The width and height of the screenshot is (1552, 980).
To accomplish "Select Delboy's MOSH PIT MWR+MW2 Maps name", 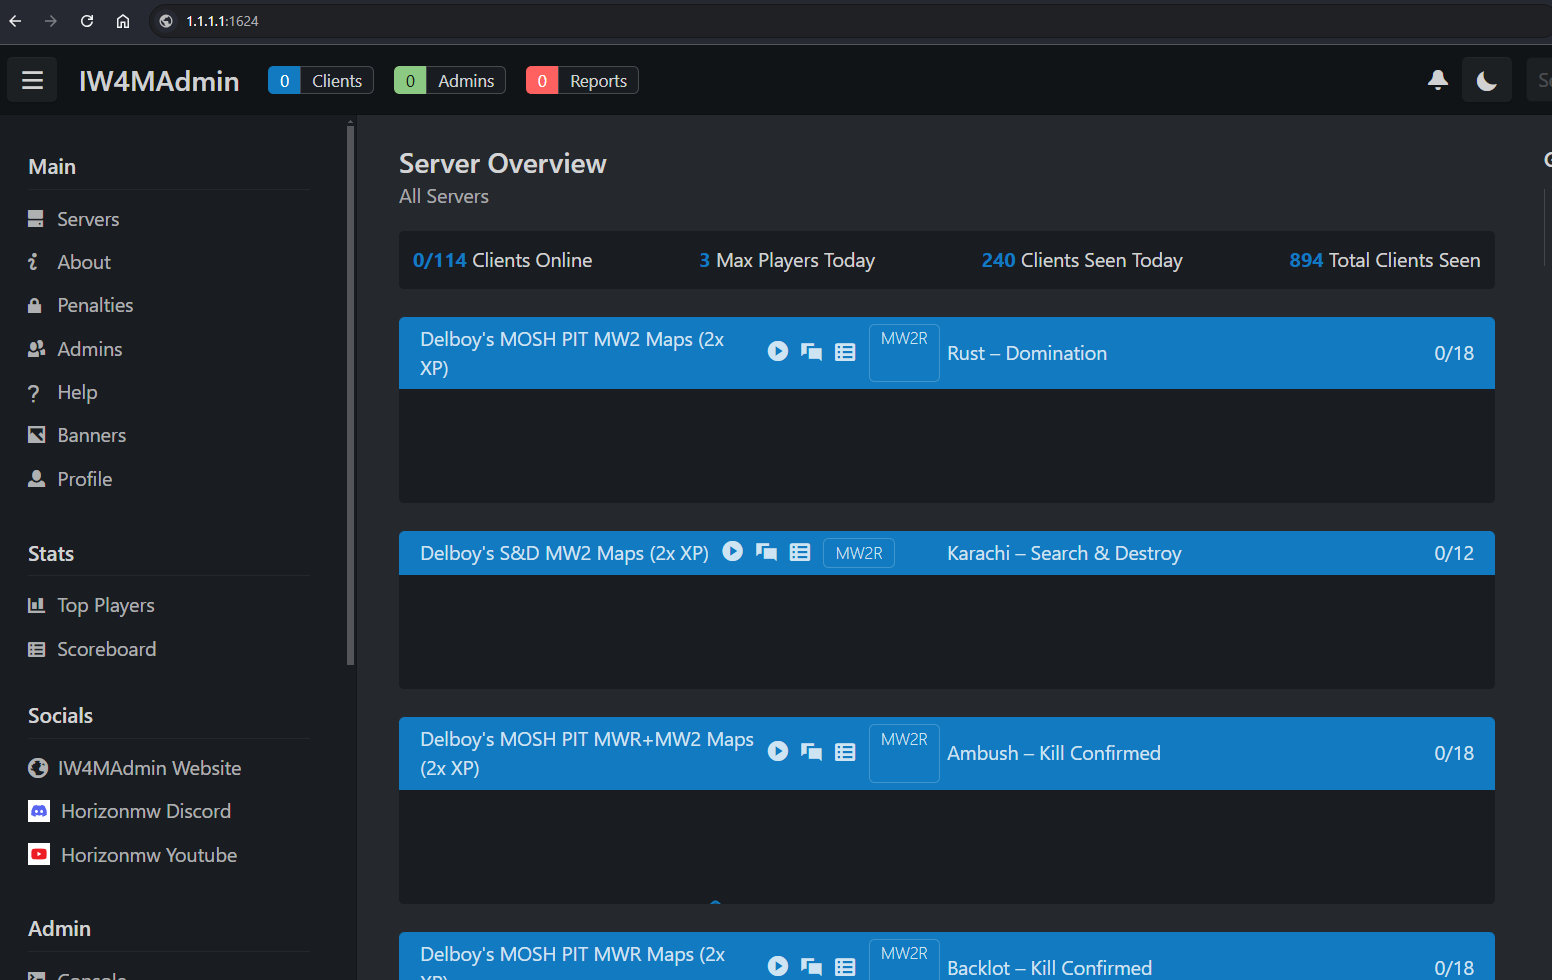I will click(x=587, y=753).
